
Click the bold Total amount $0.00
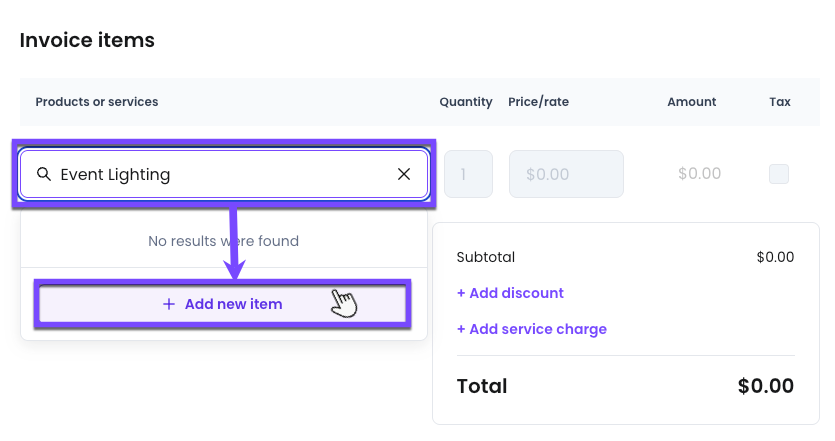click(x=765, y=386)
